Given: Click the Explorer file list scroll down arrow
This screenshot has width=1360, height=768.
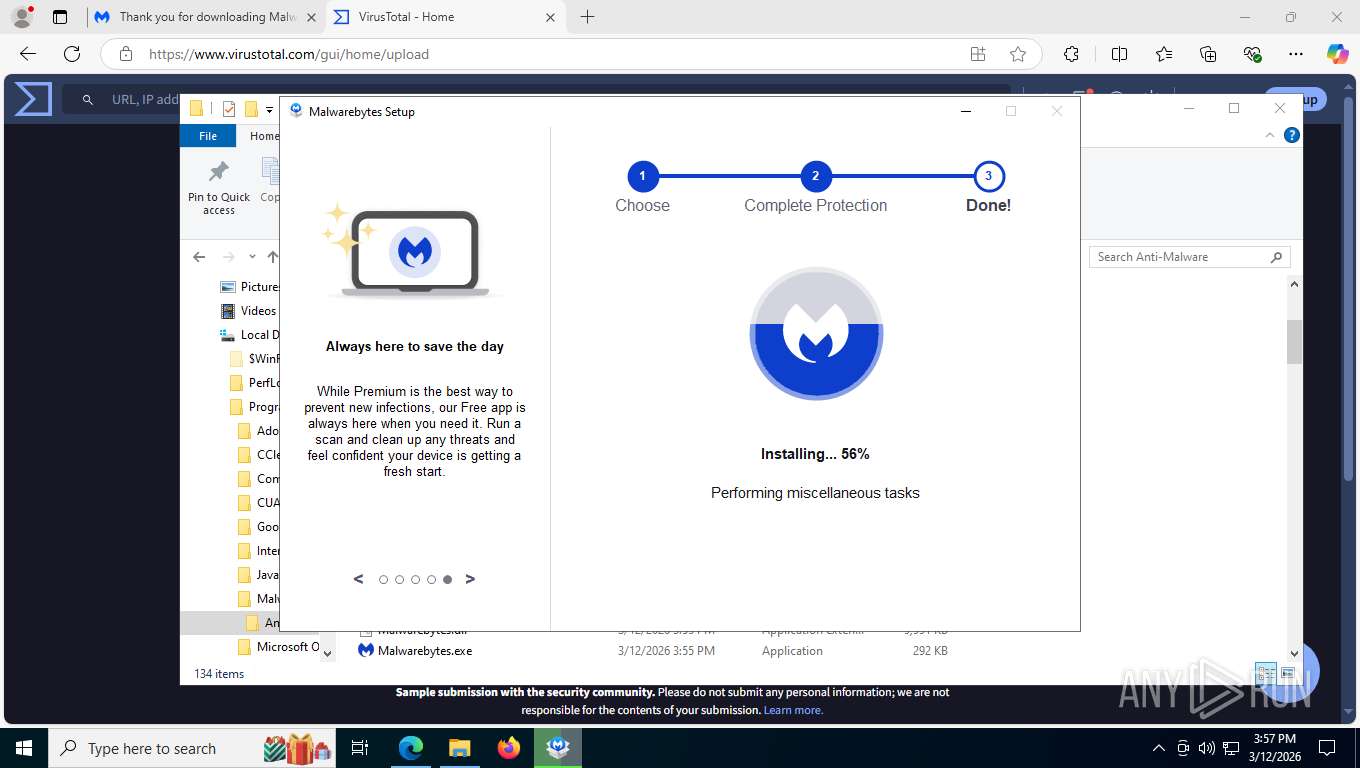Looking at the screenshot, I should coord(1294,653).
